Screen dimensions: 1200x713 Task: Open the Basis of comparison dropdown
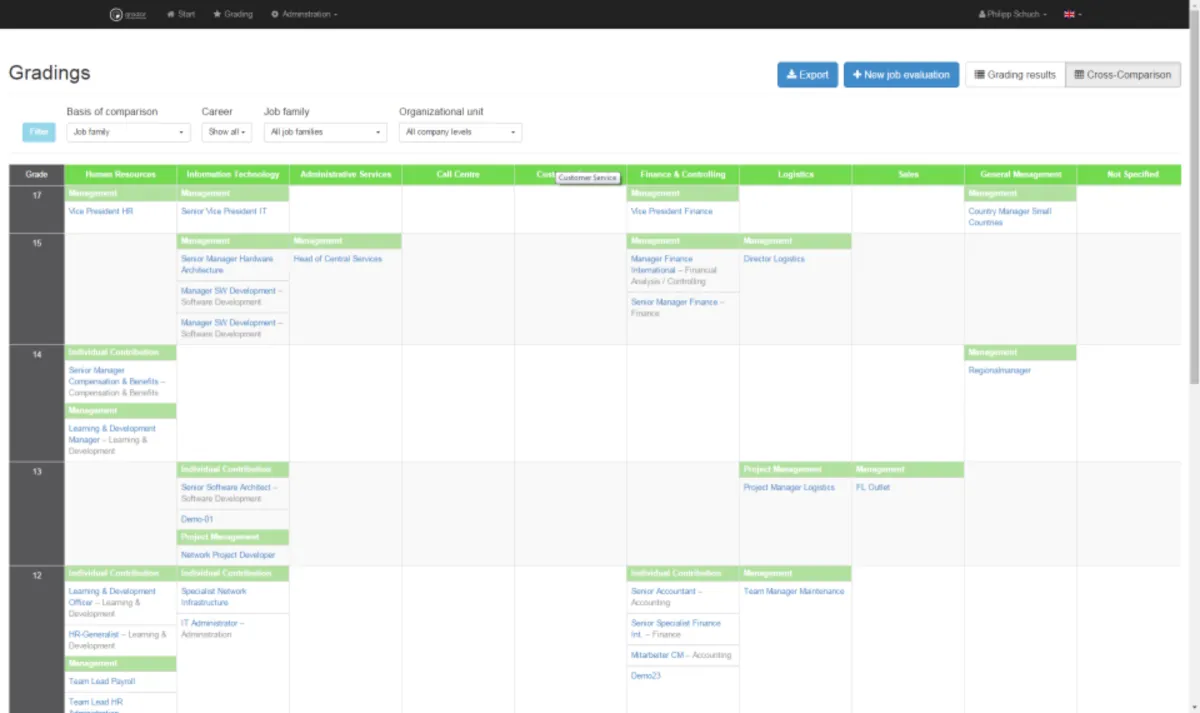tap(128, 132)
